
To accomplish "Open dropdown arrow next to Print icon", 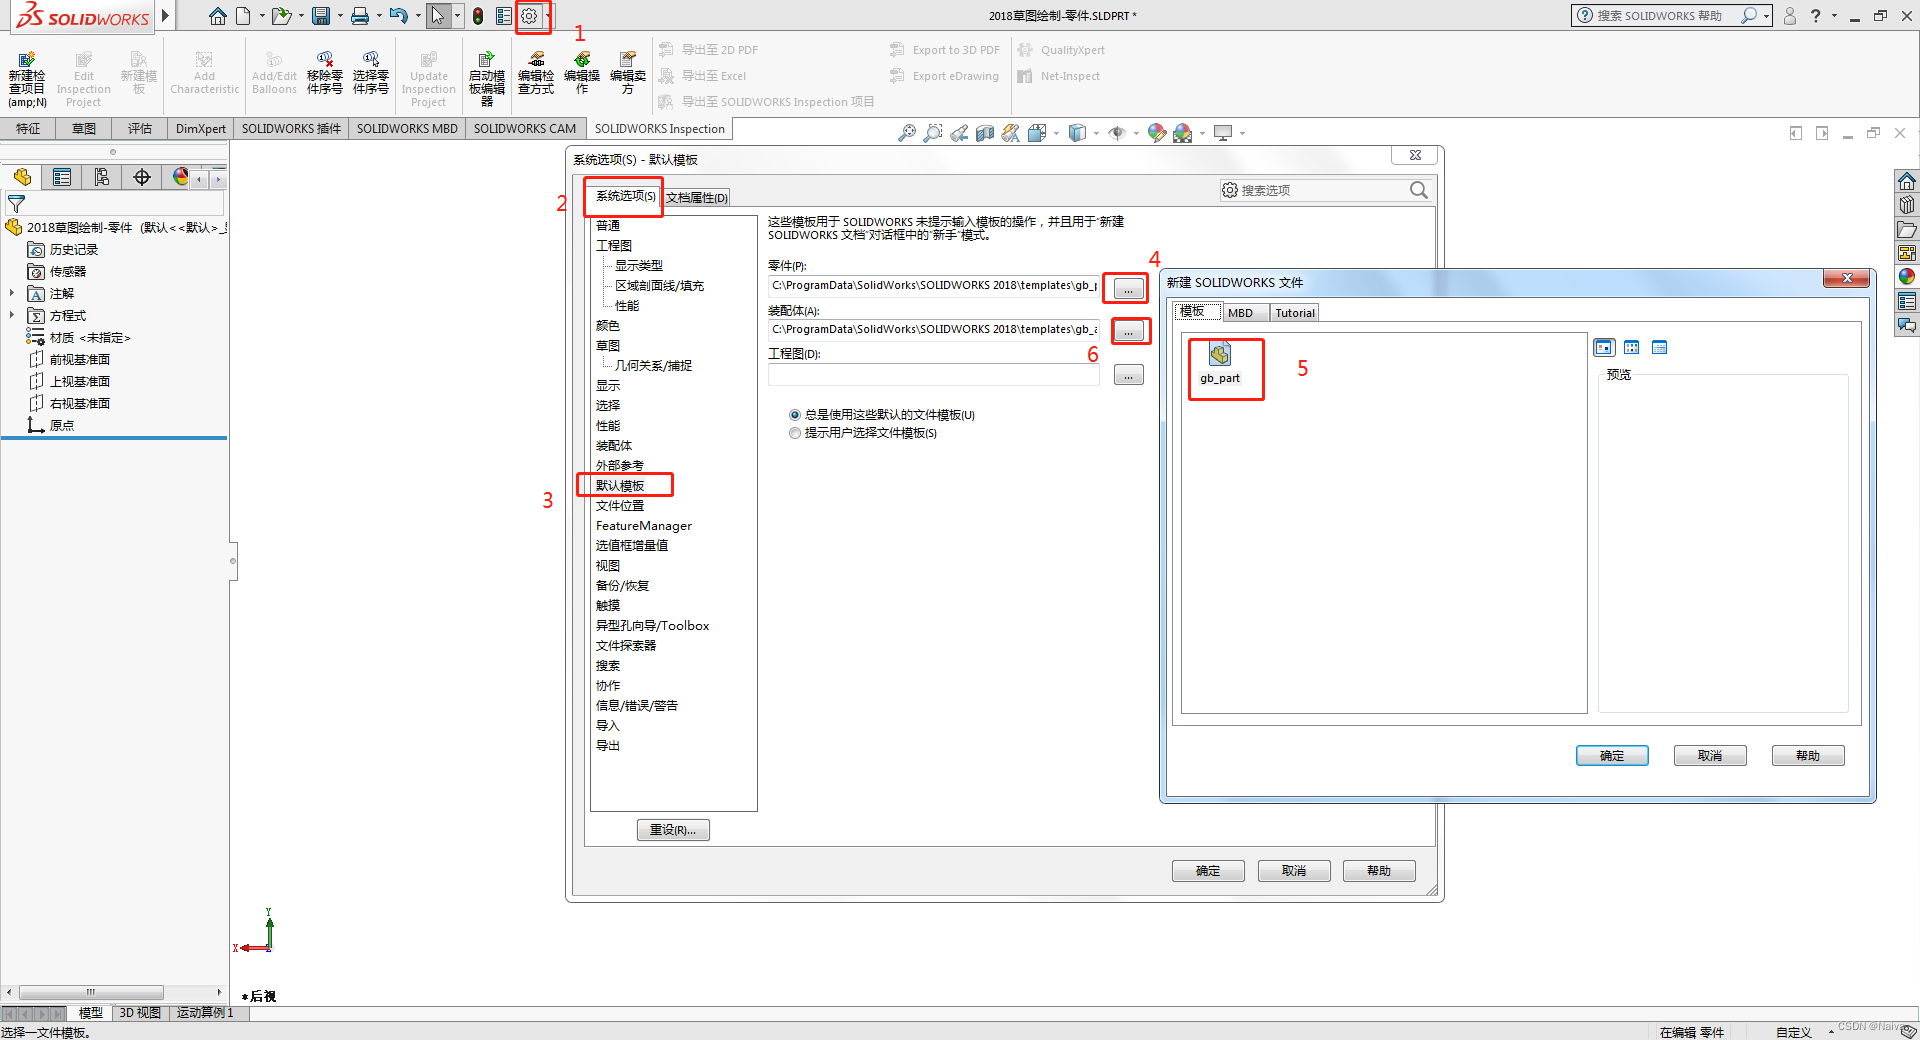I will click(379, 16).
